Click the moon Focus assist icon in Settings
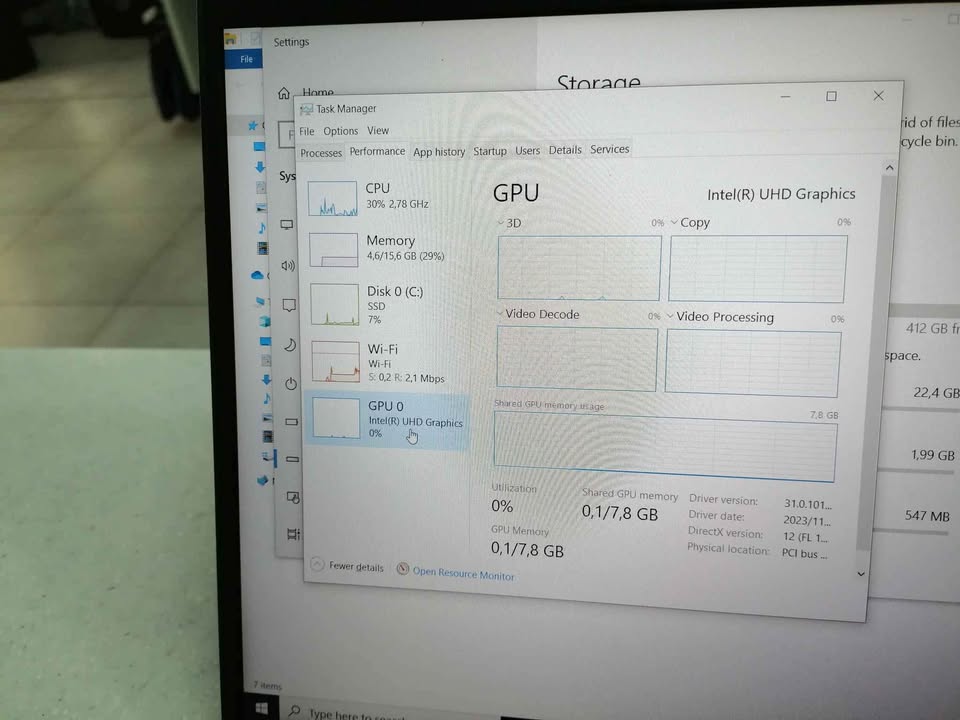The width and height of the screenshot is (960, 720). [290, 344]
